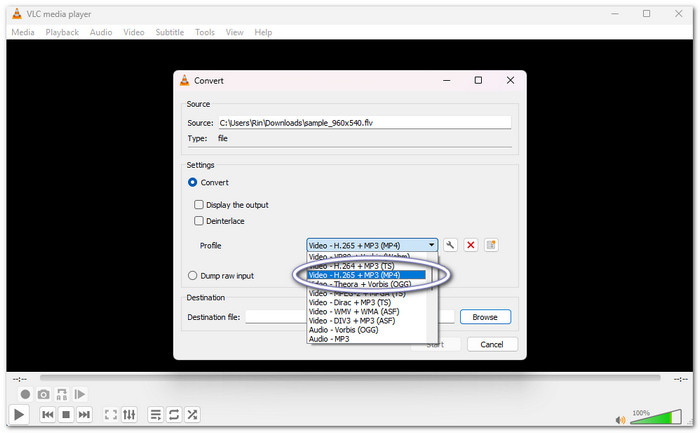Open the Playback menu
The width and height of the screenshot is (700, 433).
pos(62,32)
